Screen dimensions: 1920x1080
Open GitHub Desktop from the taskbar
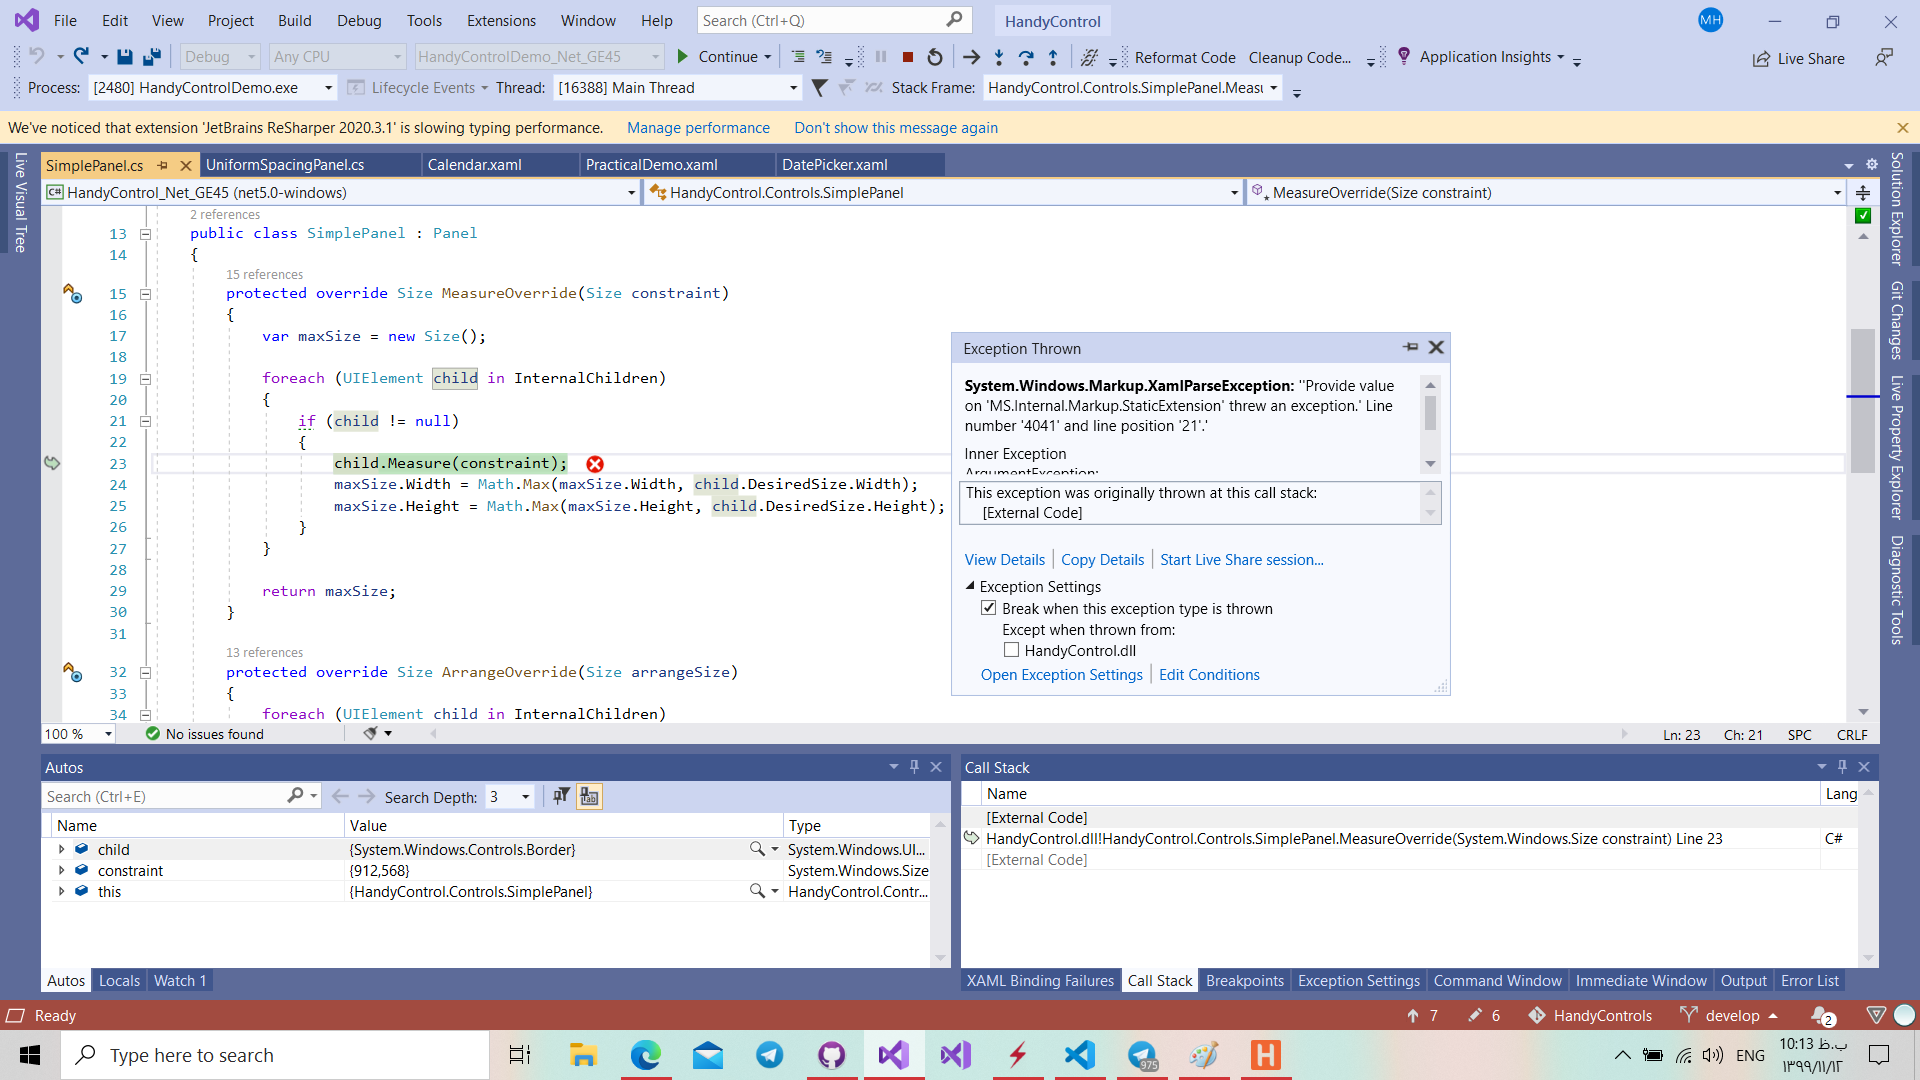(x=832, y=1055)
